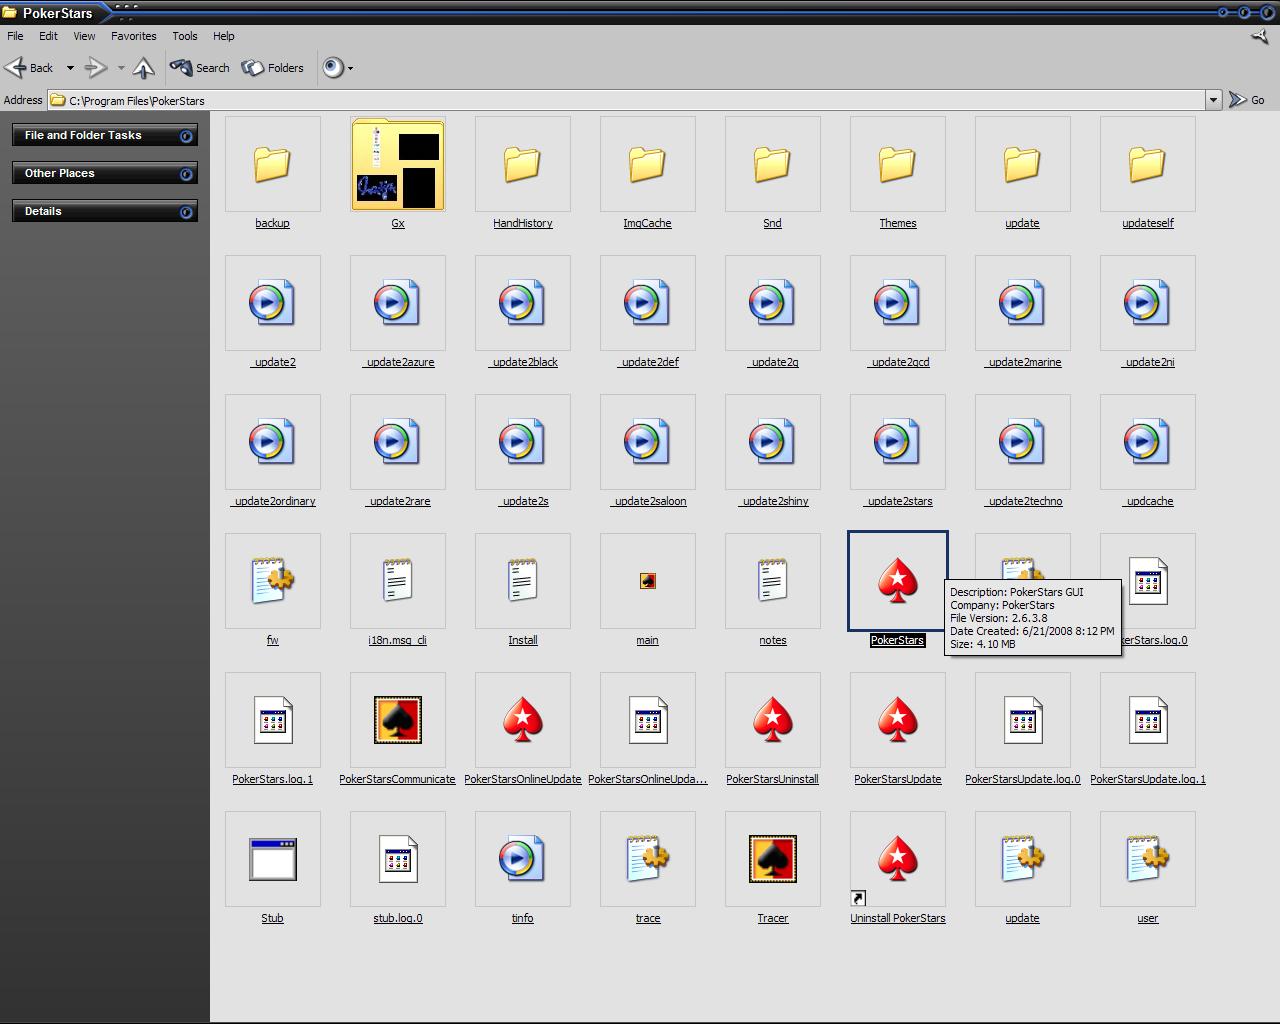Expand the Other Places panel
1280x1024 pixels.
click(105, 174)
